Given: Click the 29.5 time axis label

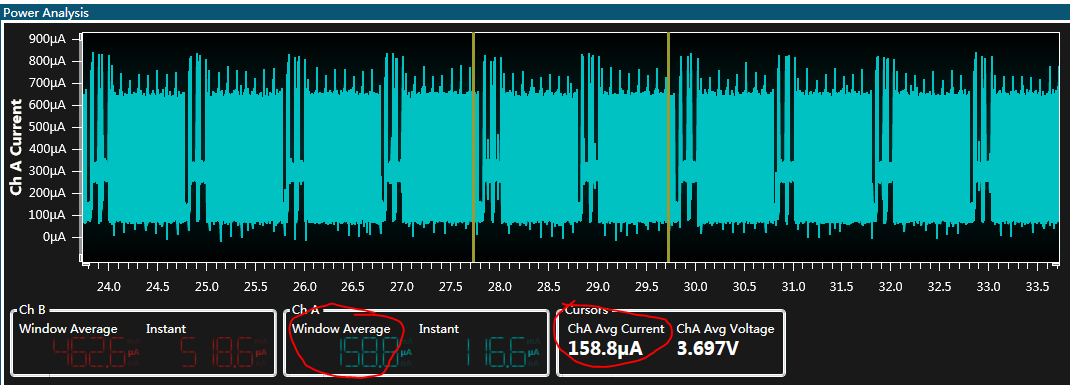Looking at the screenshot, I should tap(646, 286).
